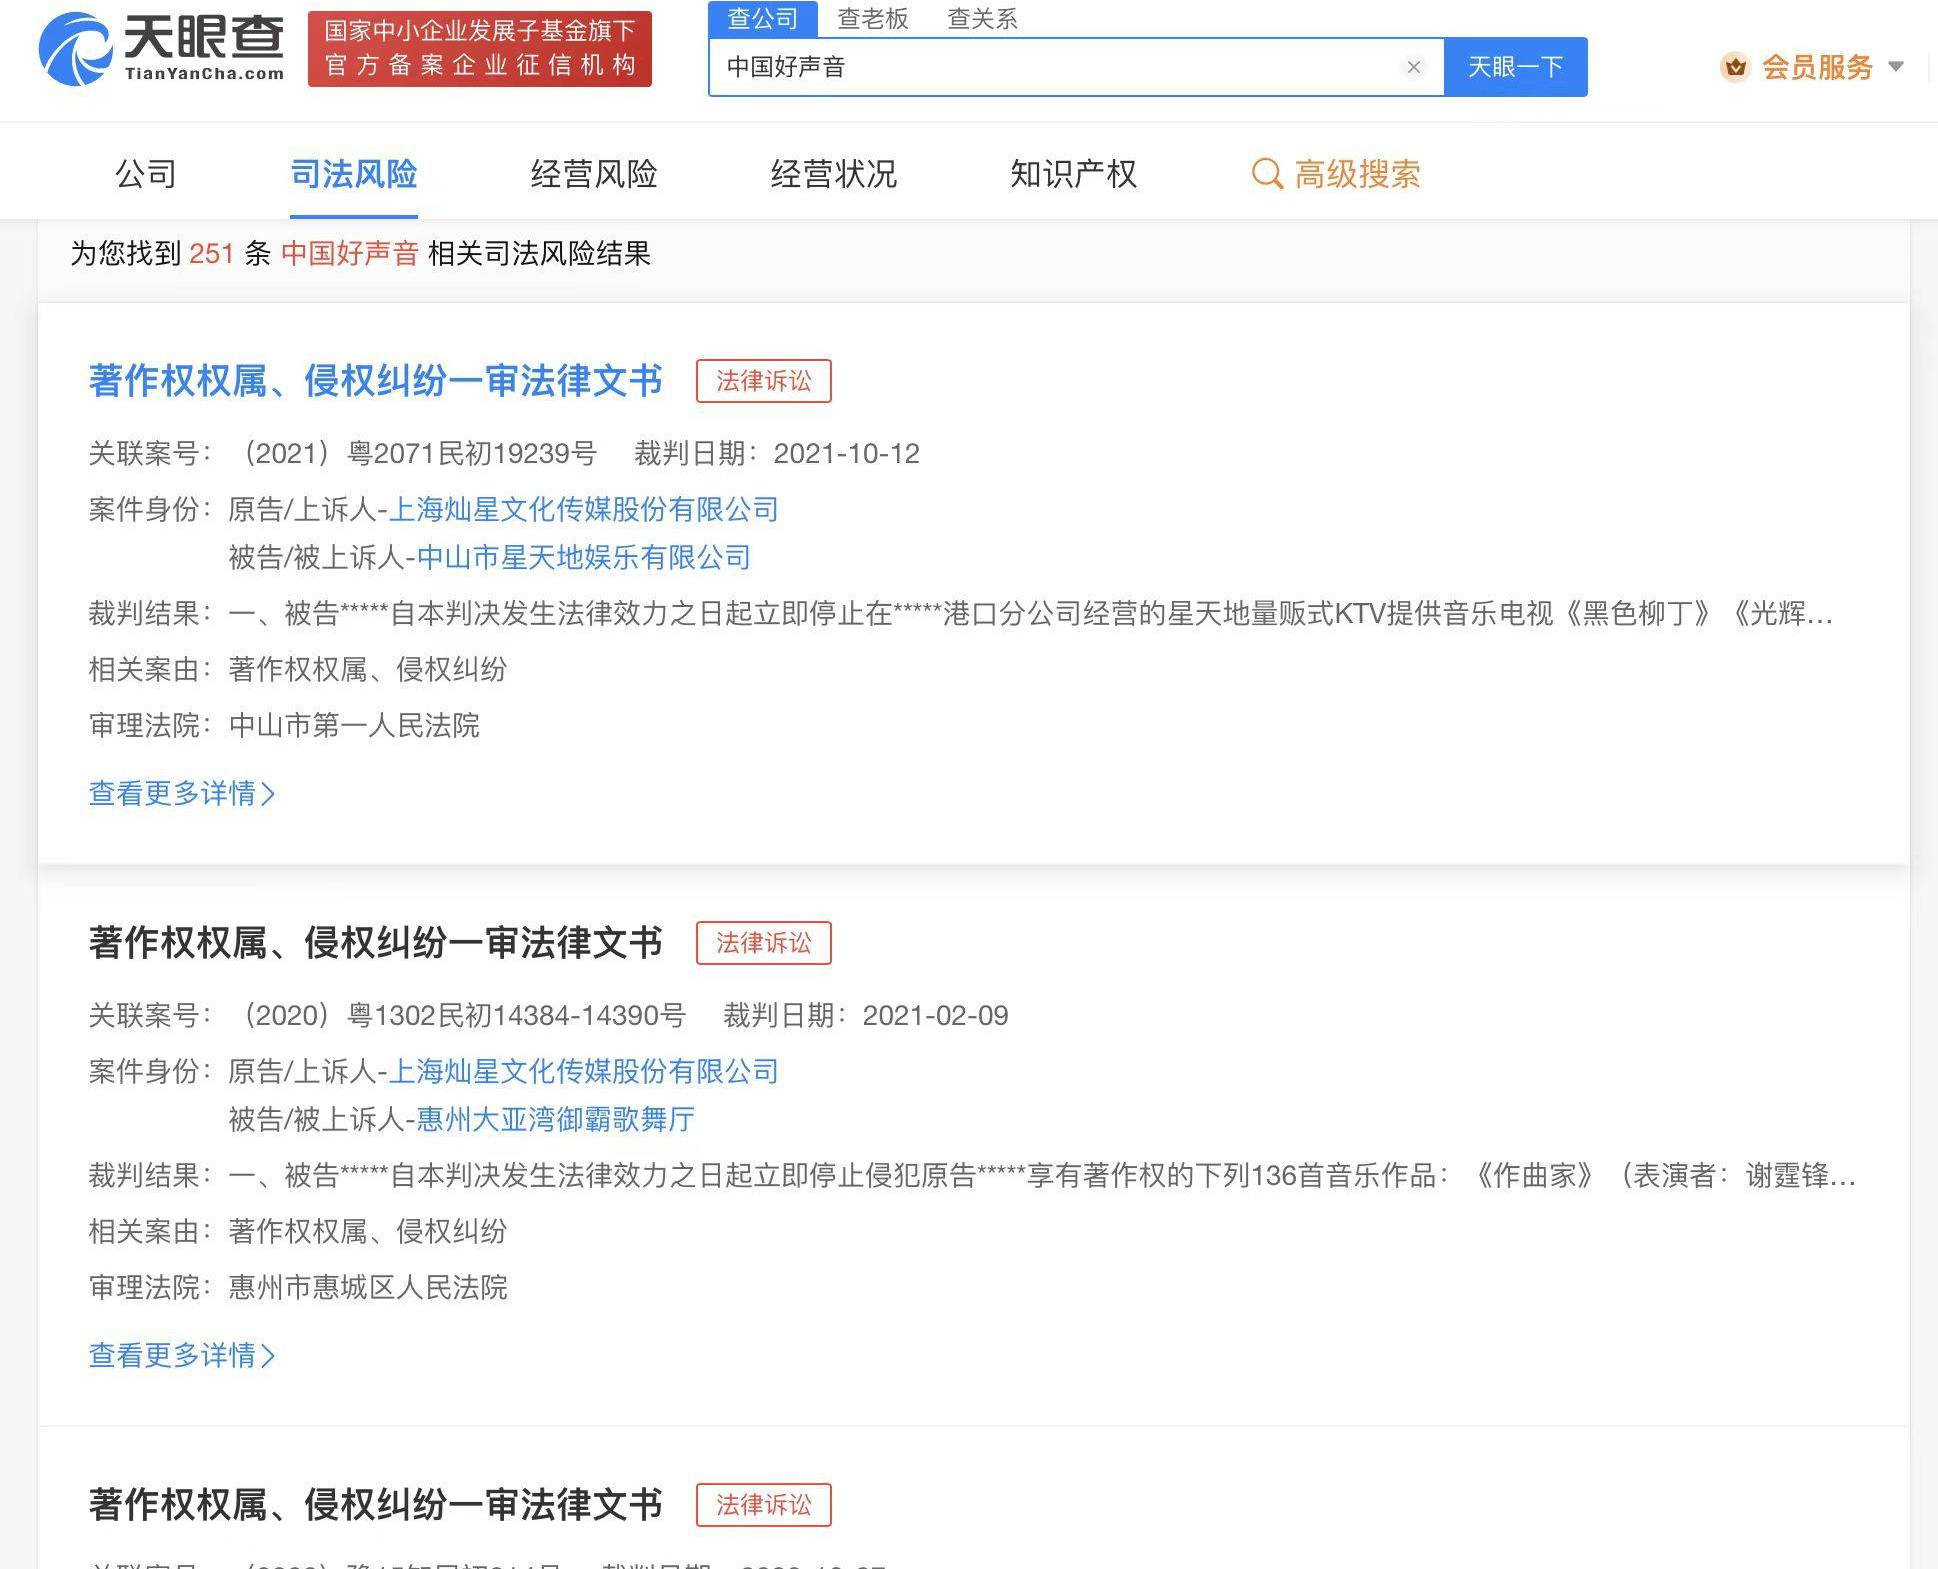Open plaintiff link in 粤2071民初19239号 case
1938x1569 pixels.
tap(584, 510)
